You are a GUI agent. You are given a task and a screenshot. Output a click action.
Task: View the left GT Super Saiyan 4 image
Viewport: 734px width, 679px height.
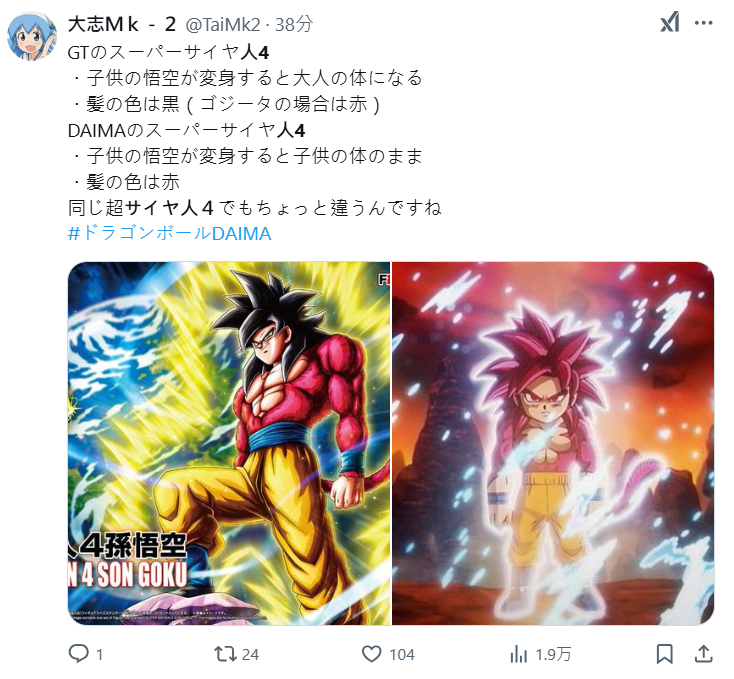(x=229, y=443)
